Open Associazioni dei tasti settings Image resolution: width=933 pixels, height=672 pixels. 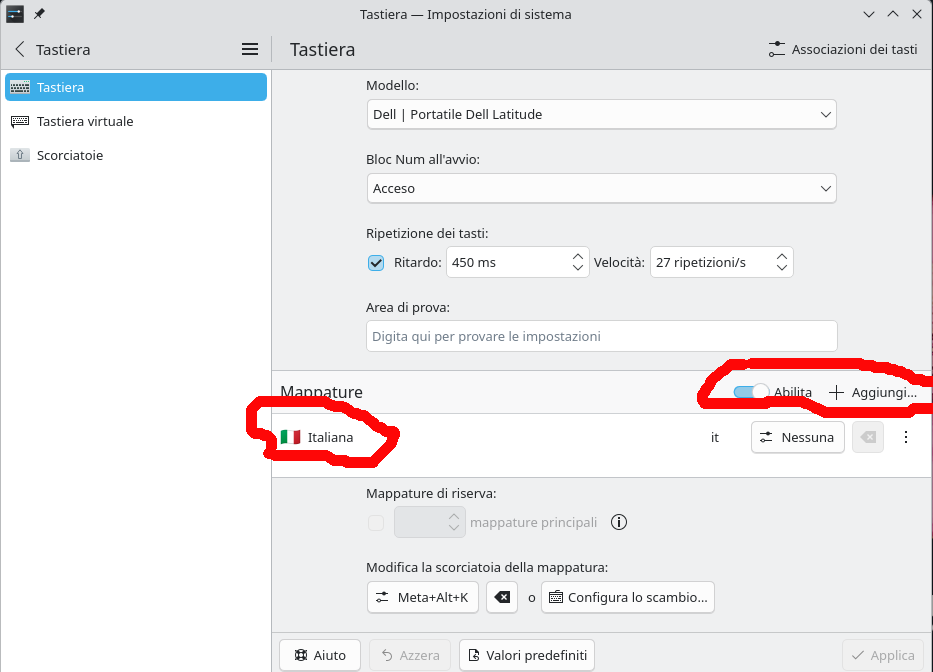(x=843, y=49)
